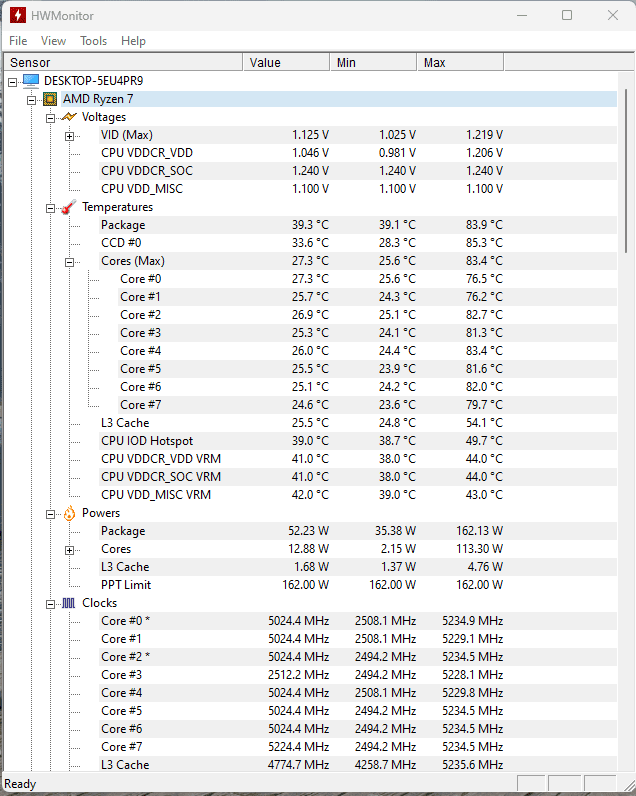
Task: Click the 162.13 W package max value
Action: (x=479, y=531)
